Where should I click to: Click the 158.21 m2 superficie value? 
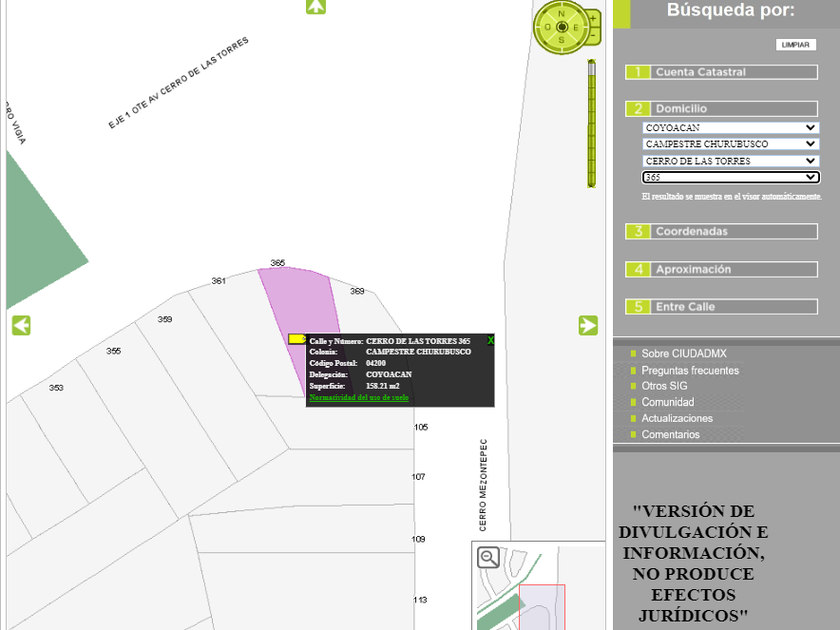[382, 386]
